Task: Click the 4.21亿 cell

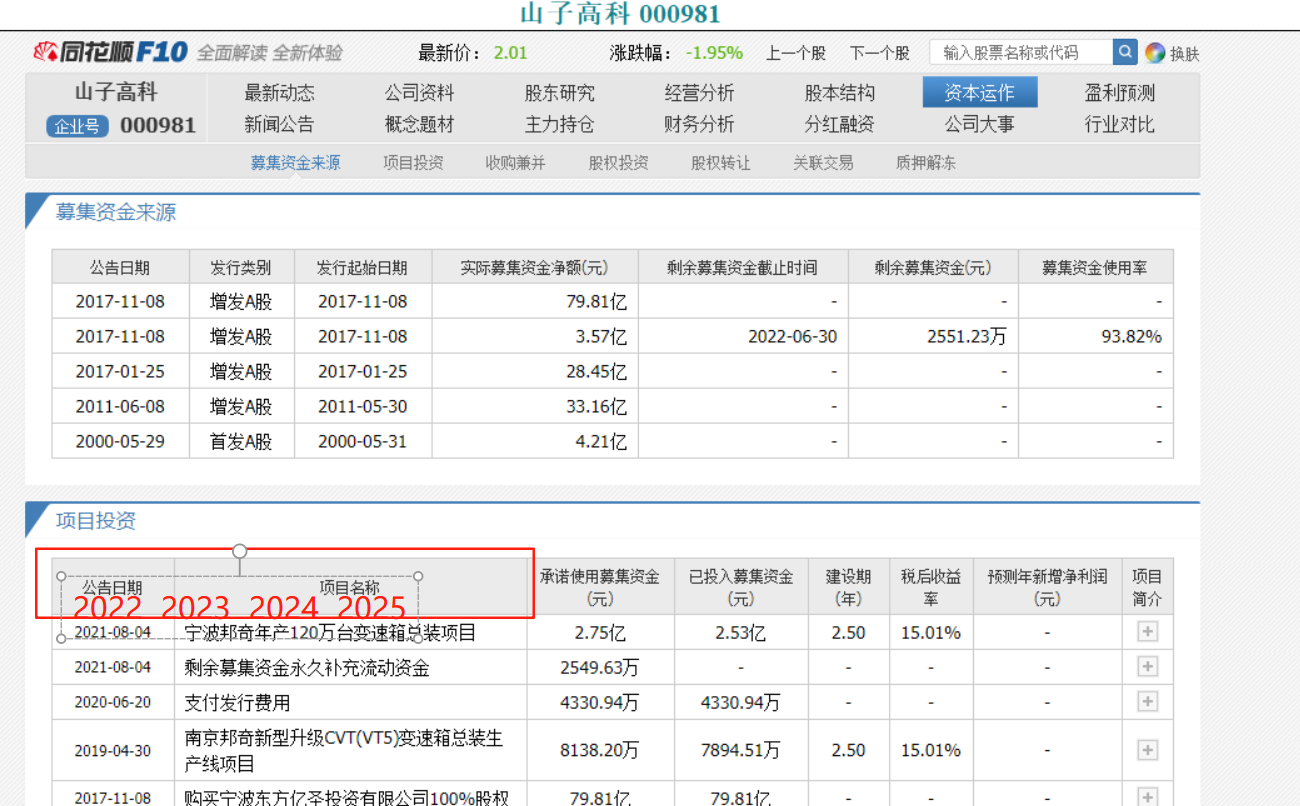Action: tap(601, 441)
